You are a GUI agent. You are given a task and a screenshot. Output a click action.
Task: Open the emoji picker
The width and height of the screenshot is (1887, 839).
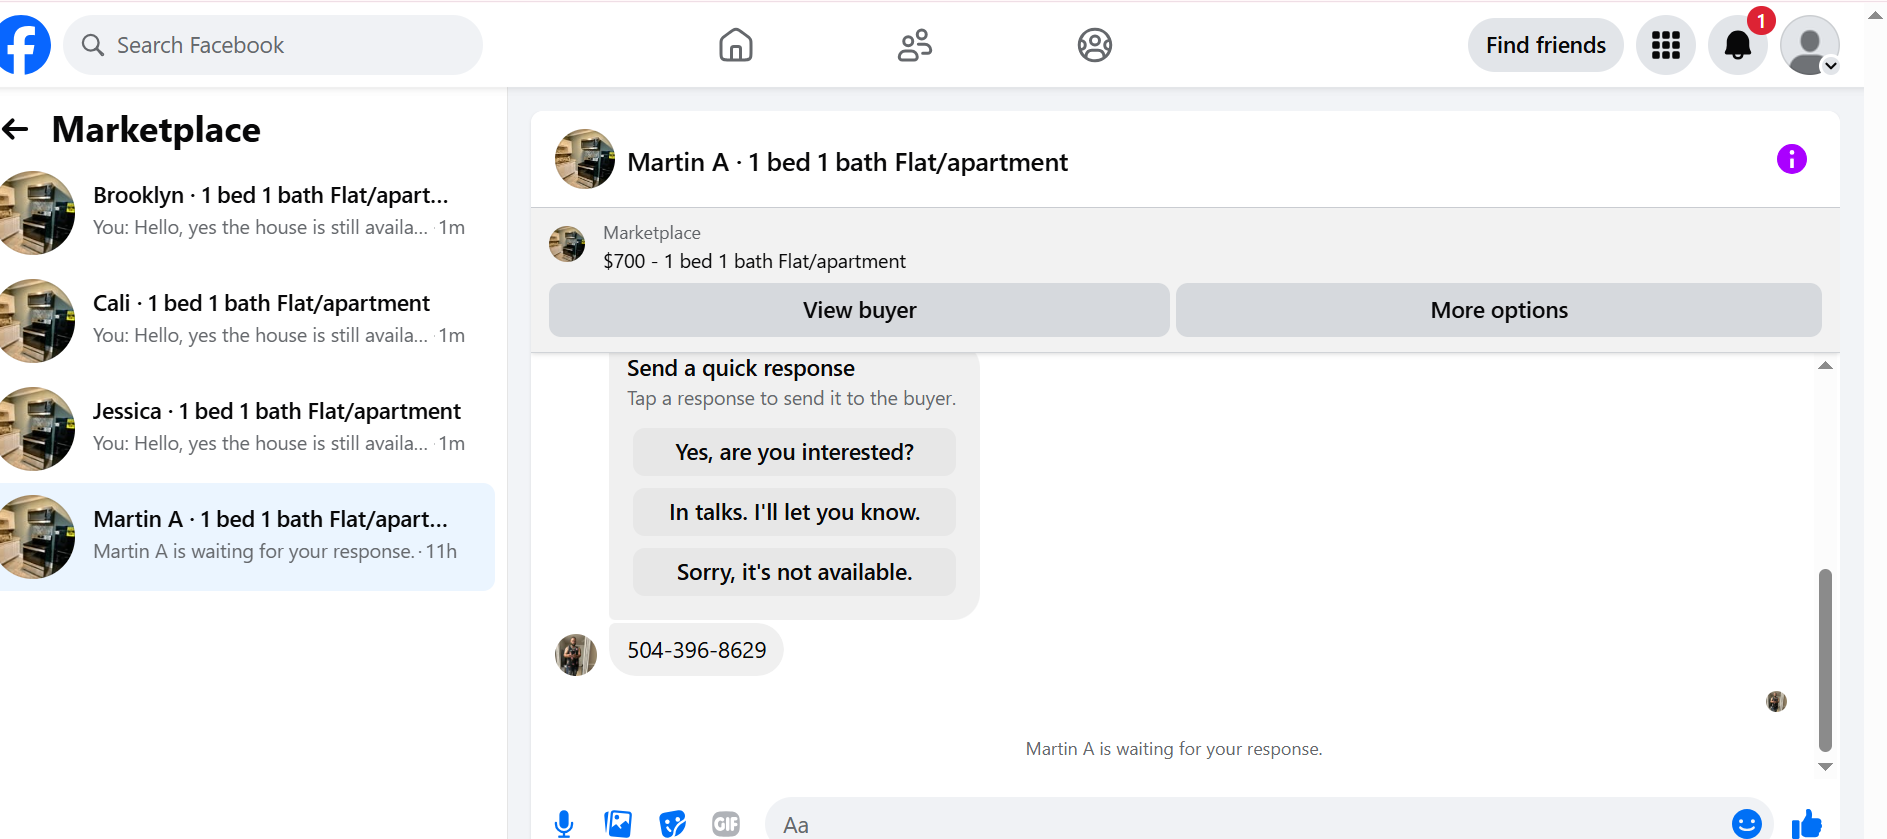click(1747, 824)
